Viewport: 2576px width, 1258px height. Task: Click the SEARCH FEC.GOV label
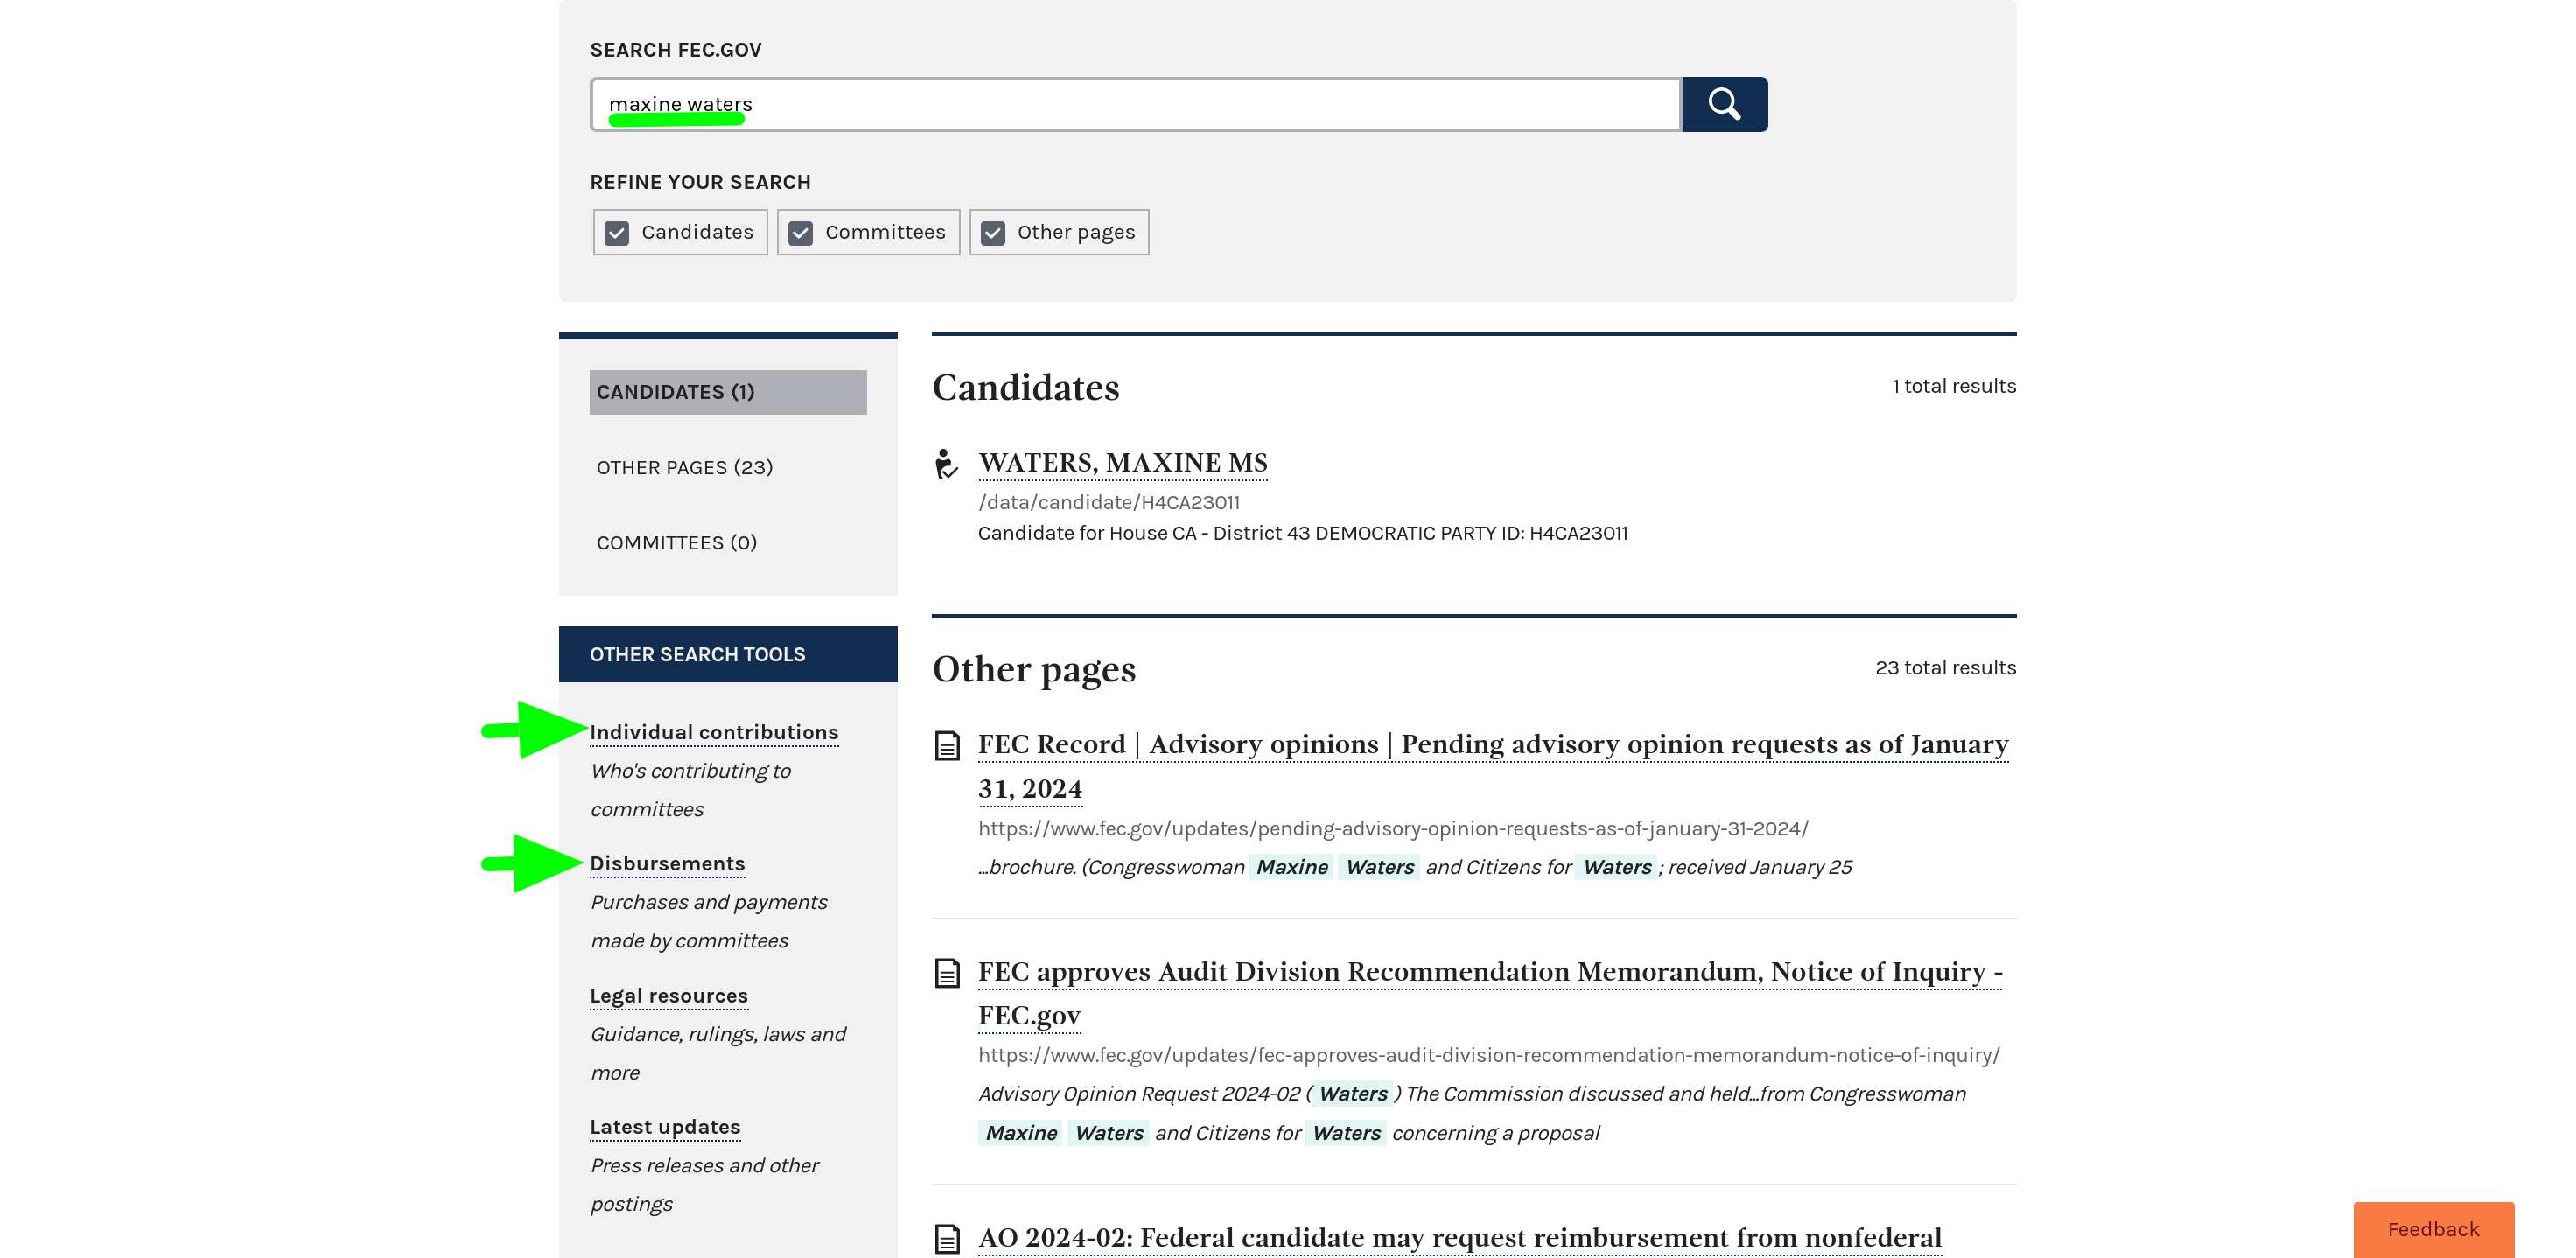[x=675, y=50]
